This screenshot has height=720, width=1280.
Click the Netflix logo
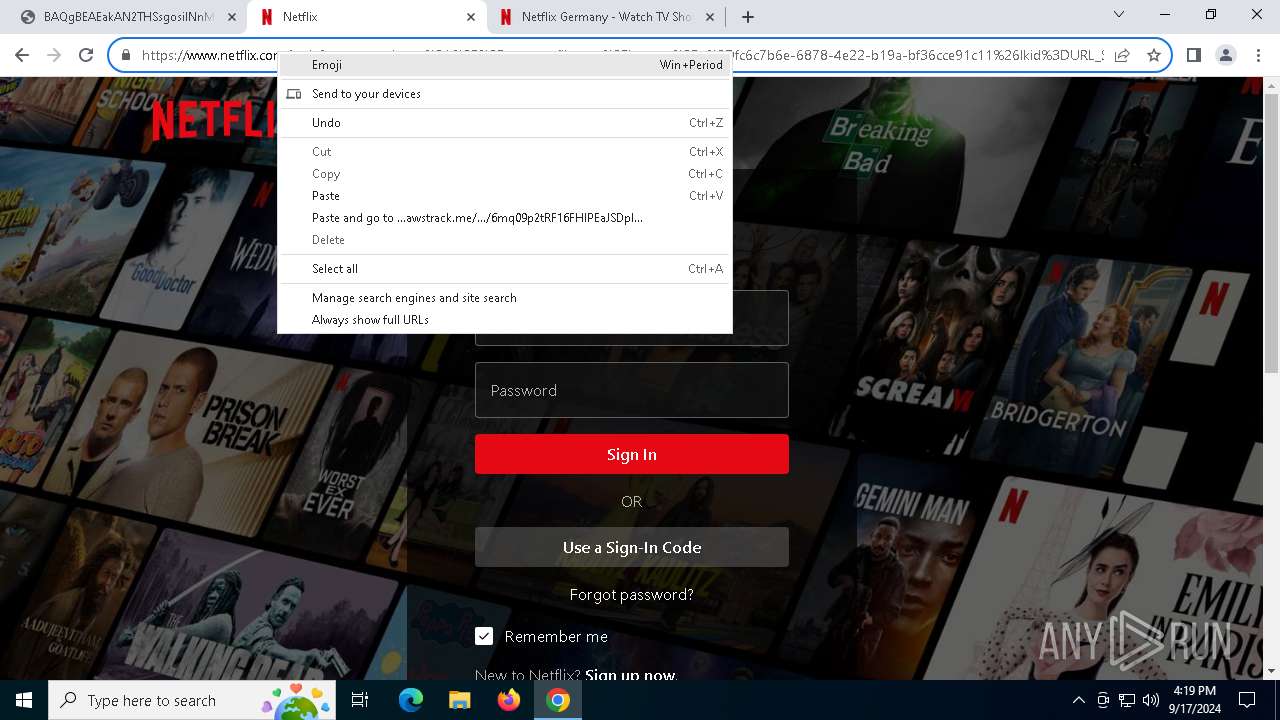click(x=214, y=119)
